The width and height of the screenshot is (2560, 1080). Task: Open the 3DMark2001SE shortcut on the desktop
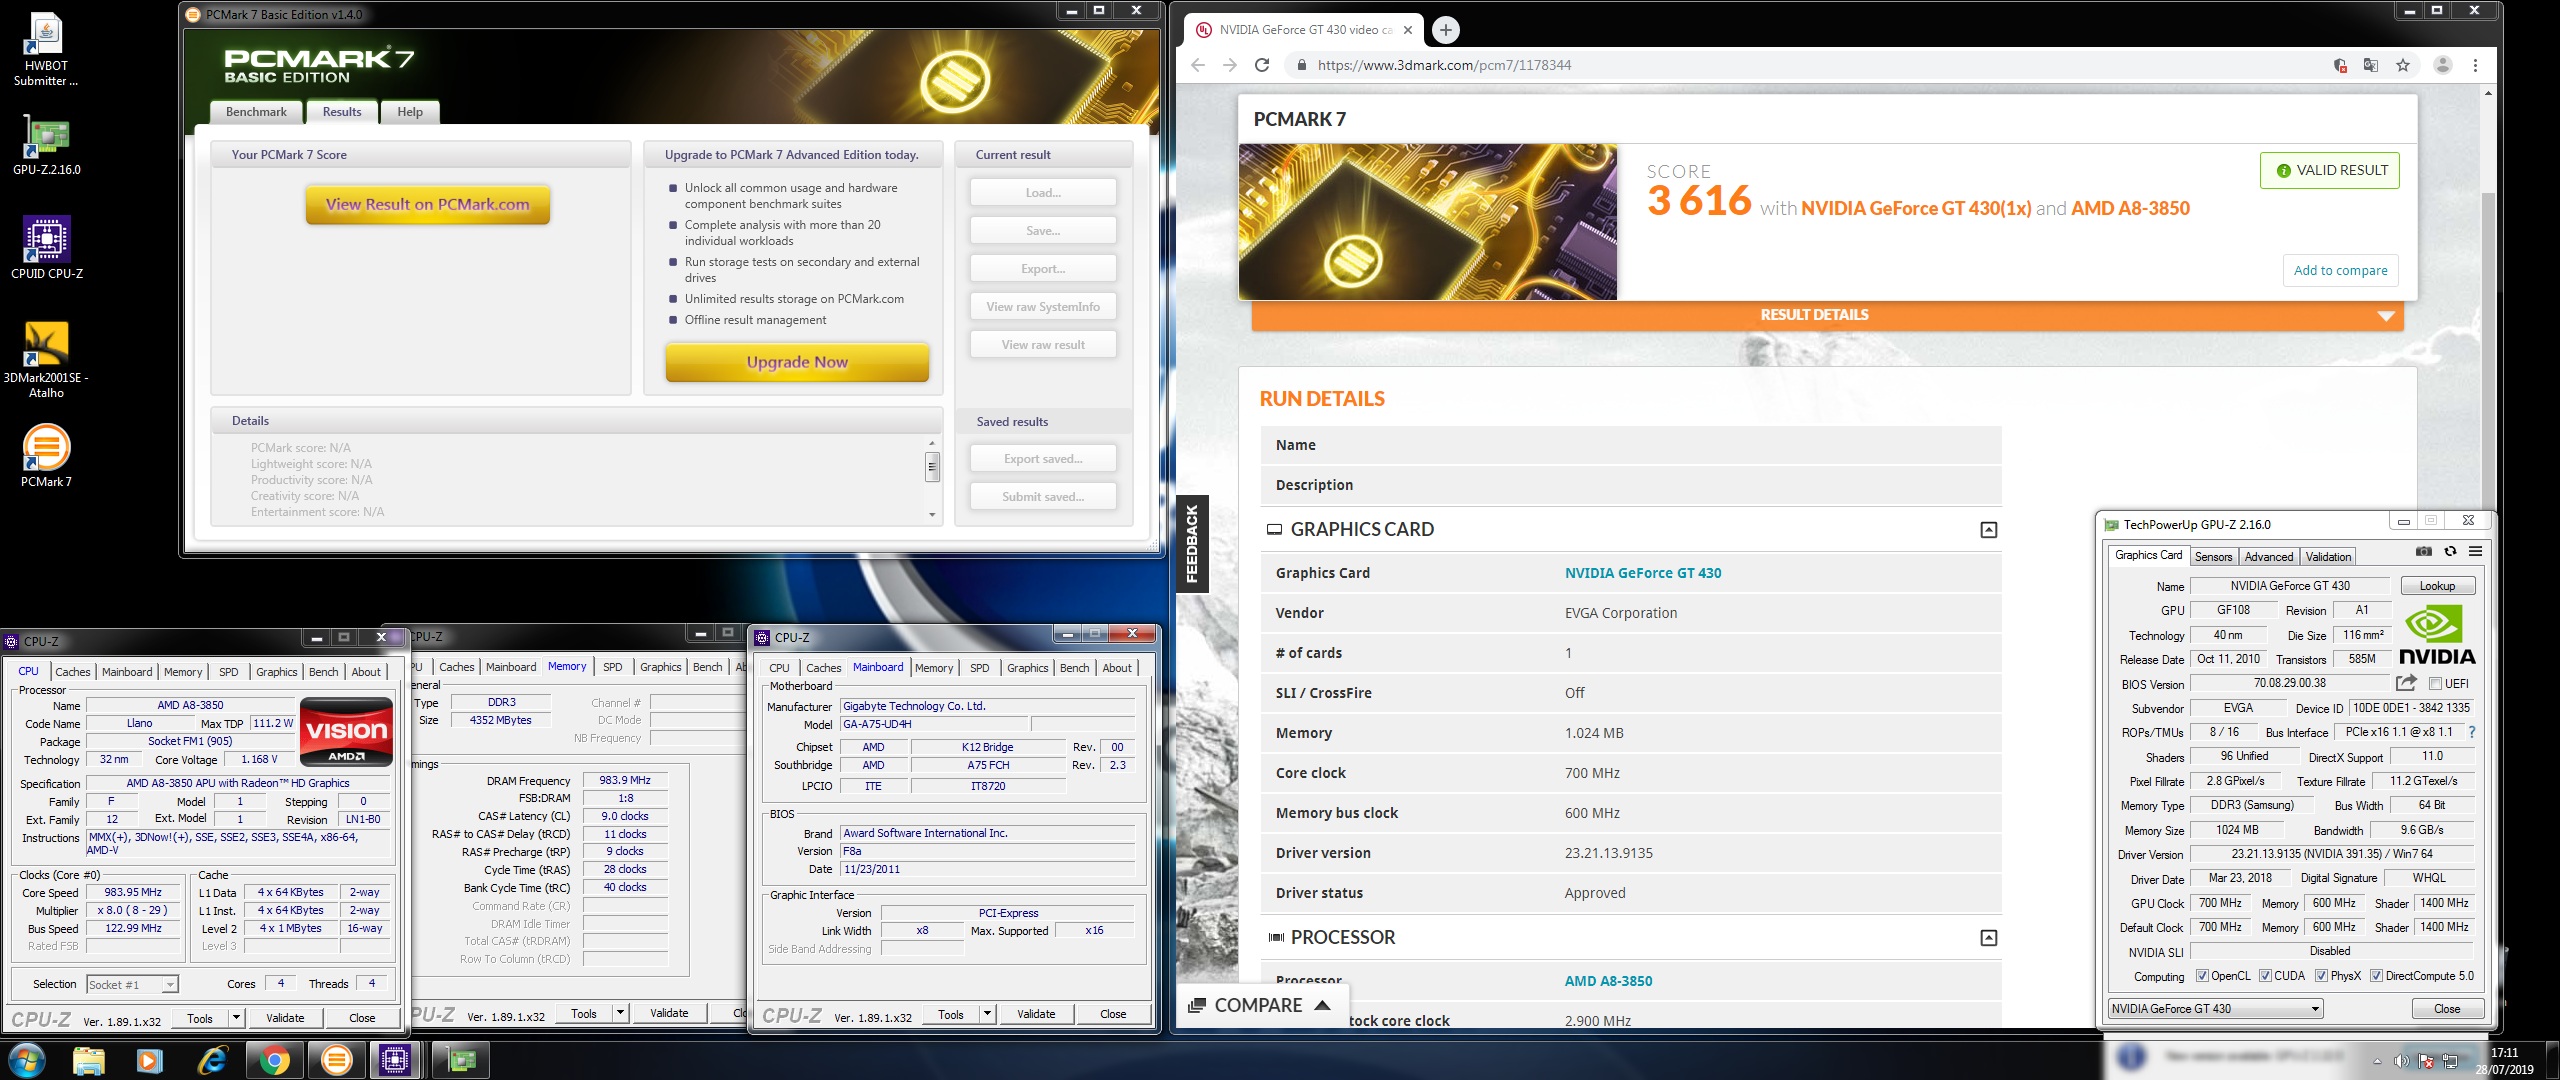tap(46, 360)
